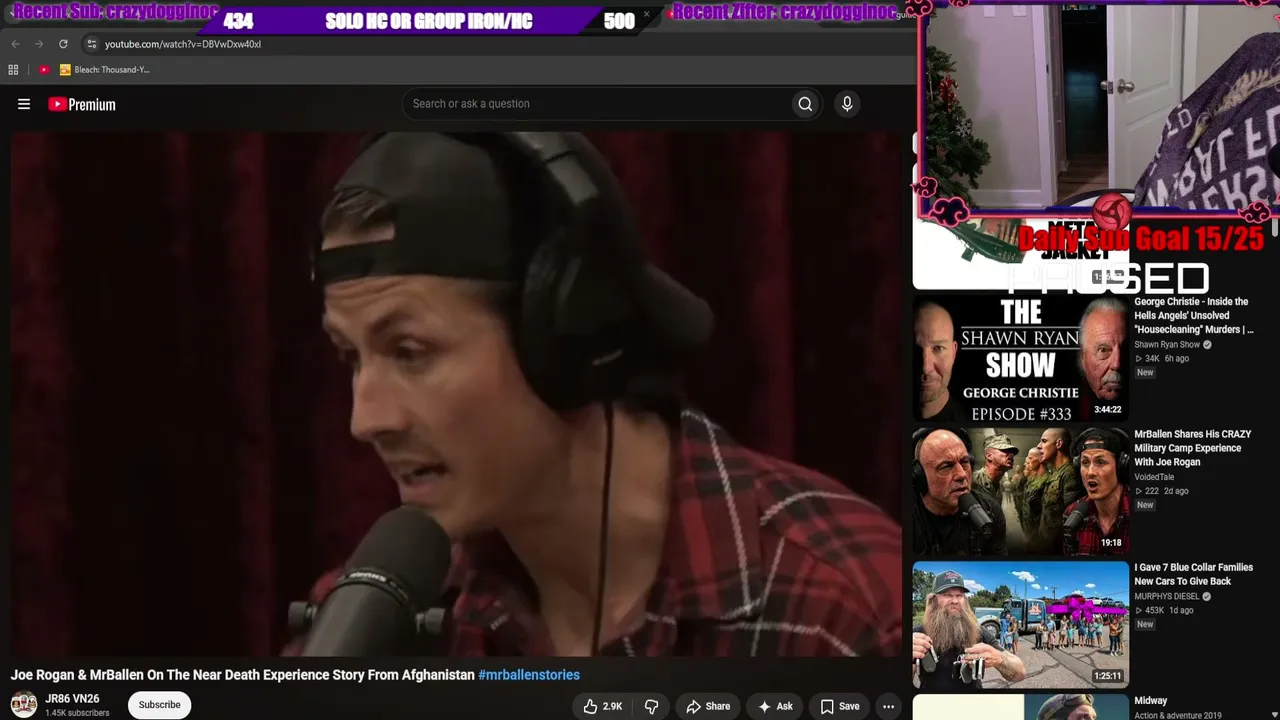Go to YouTube Premium home logo

(x=82, y=104)
